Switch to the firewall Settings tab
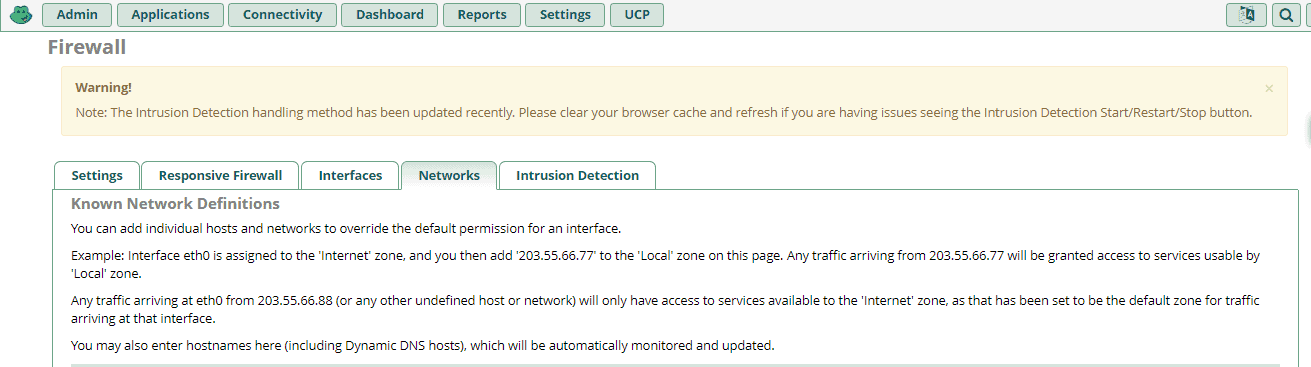 pos(97,175)
